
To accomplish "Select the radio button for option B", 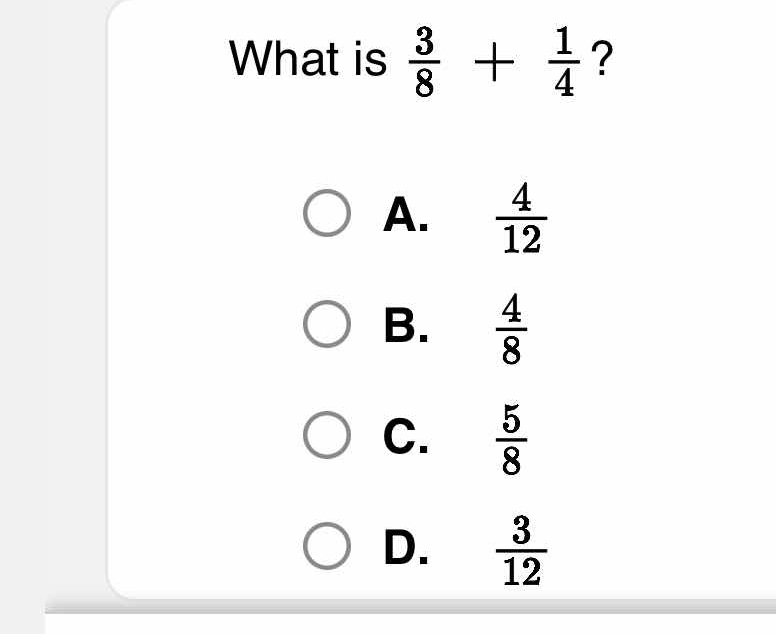I will 327,324.
